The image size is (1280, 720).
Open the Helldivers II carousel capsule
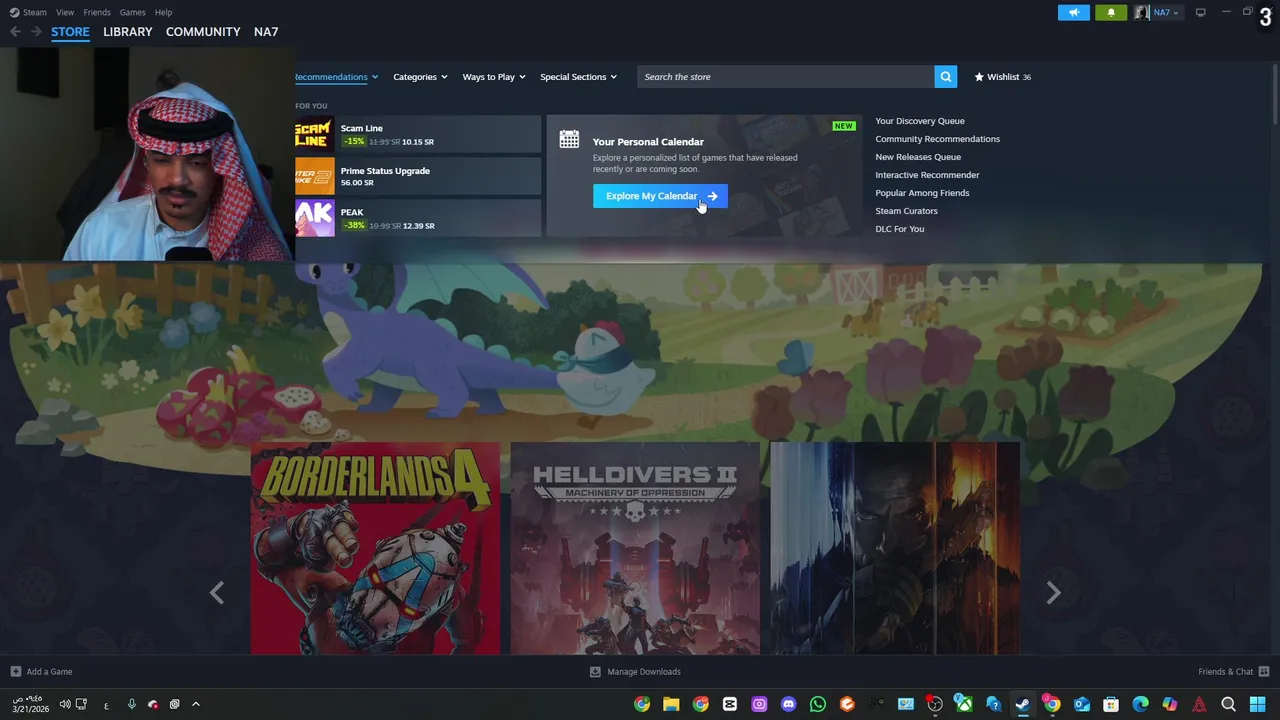pyautogui.click(x=635, y=549)
